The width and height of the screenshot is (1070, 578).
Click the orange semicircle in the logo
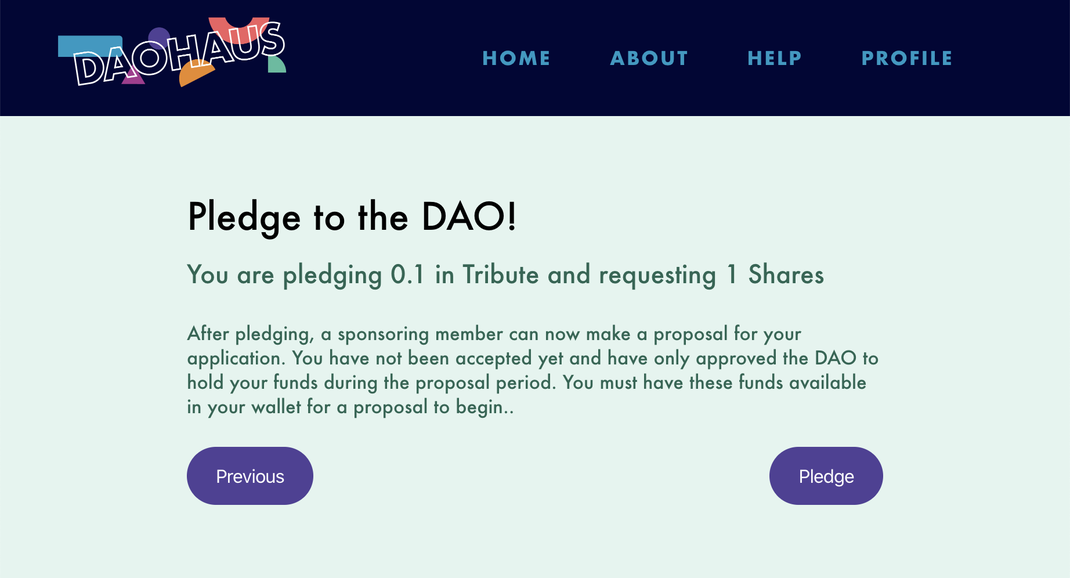coord(196,74)
